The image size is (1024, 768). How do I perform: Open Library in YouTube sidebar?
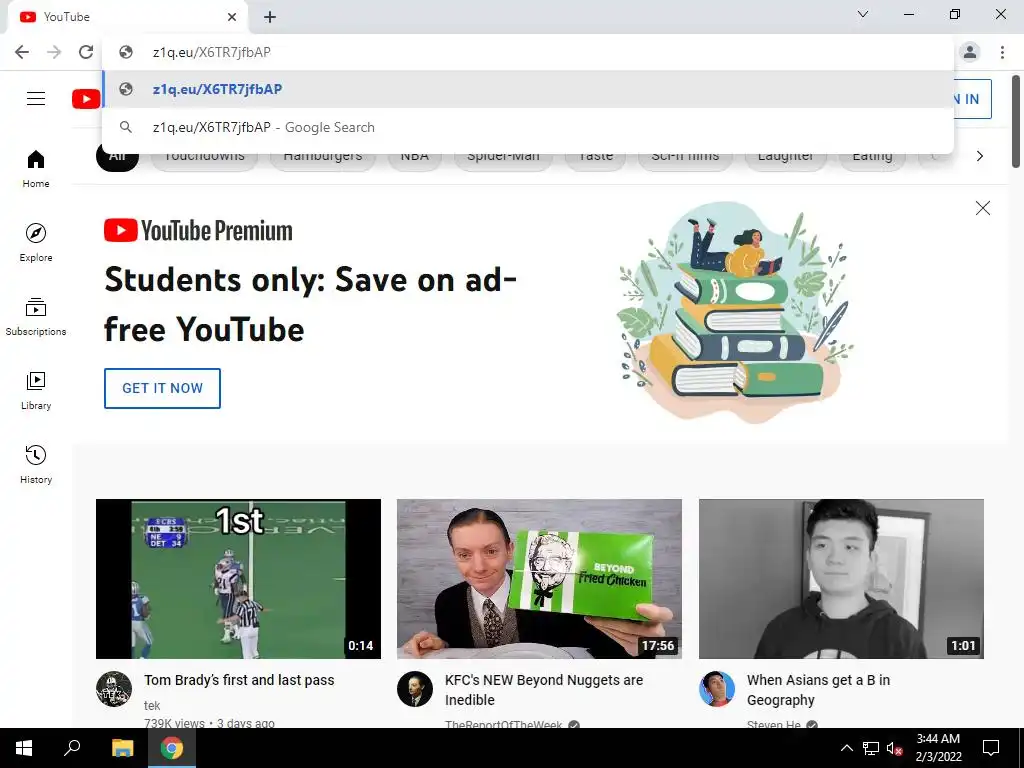36,391
